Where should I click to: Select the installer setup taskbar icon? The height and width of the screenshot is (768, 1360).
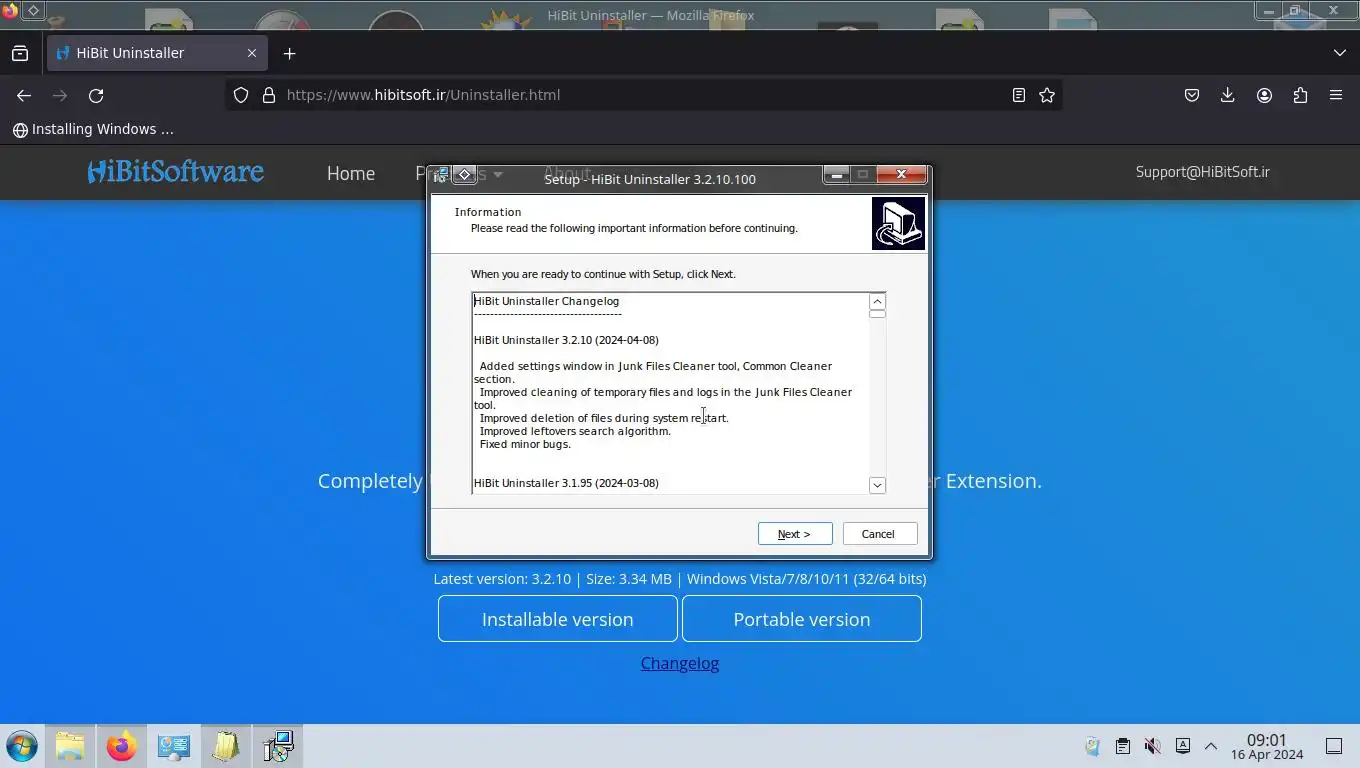[277, 746]
